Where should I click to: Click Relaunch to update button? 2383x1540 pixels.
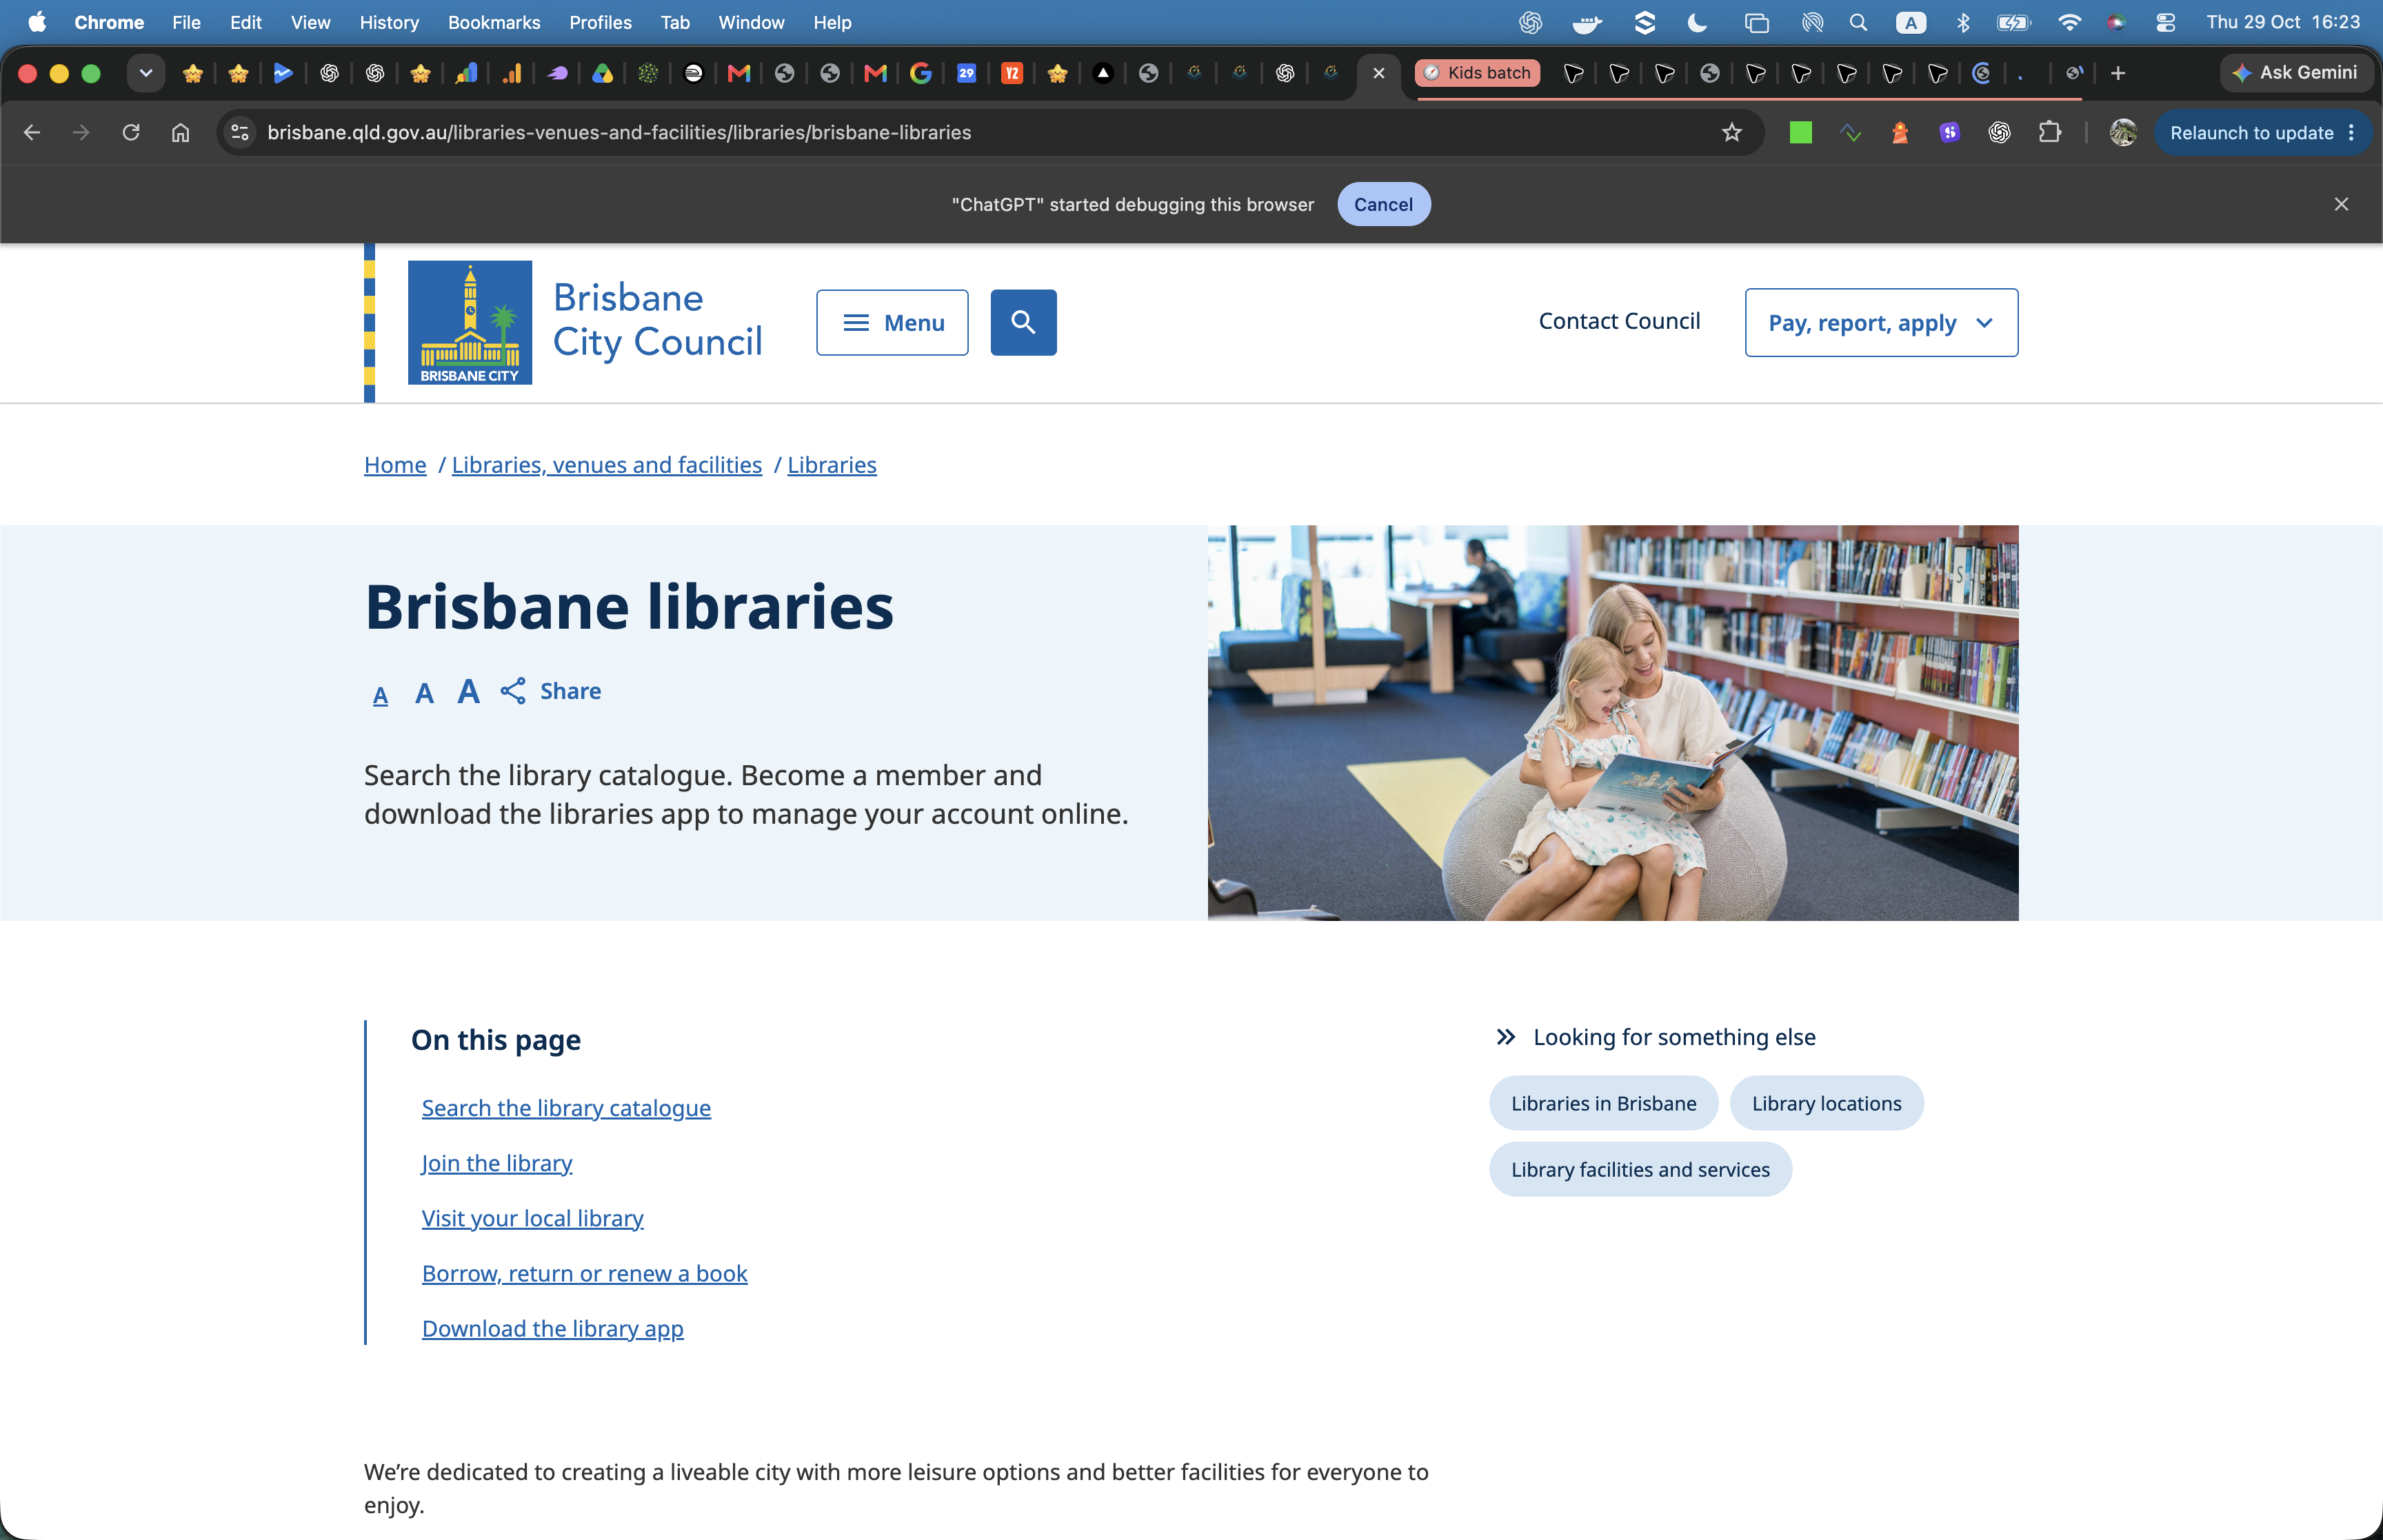click(2251, 132)
